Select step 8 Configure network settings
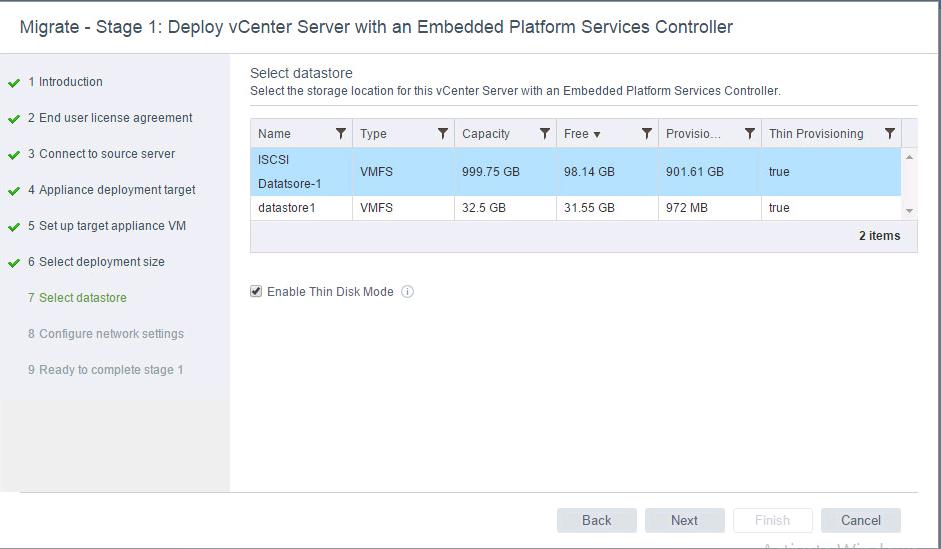Image resolution: width=941 pixels, height=549 pixels. click(x=106, y=334)
